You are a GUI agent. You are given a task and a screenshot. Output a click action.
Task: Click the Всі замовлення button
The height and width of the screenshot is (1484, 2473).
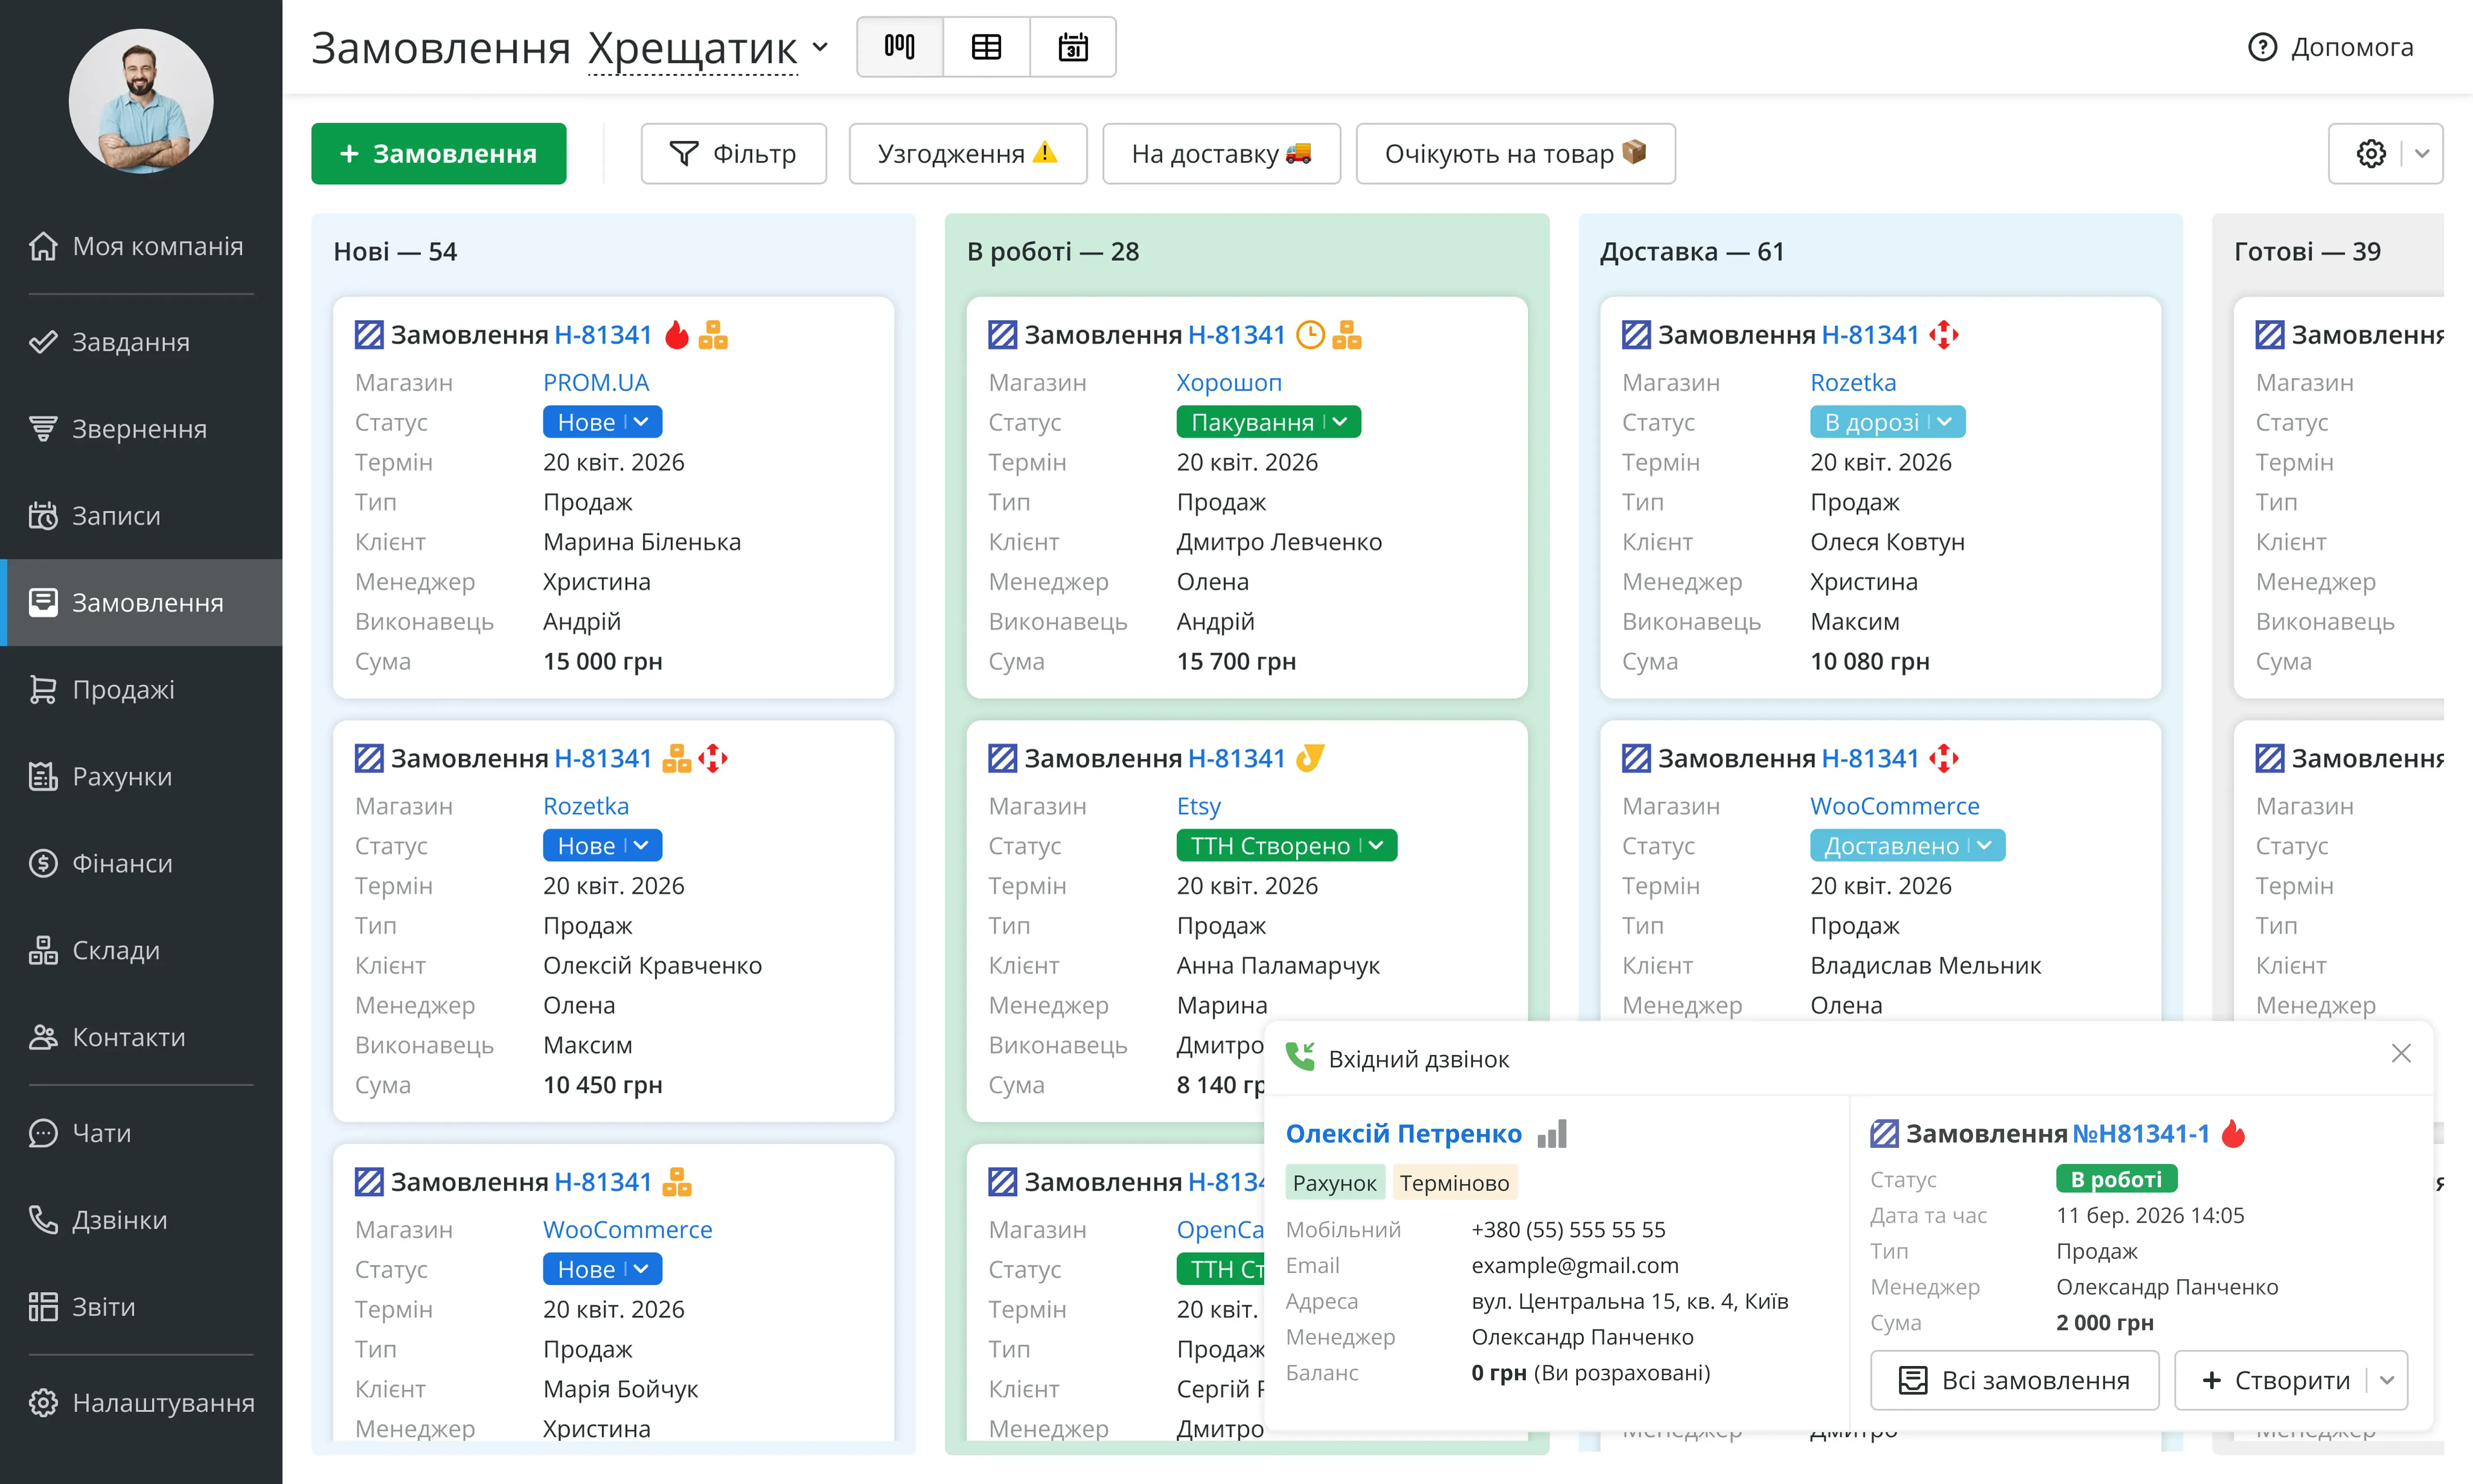pyautogui.click(x=2014, y=1381)
